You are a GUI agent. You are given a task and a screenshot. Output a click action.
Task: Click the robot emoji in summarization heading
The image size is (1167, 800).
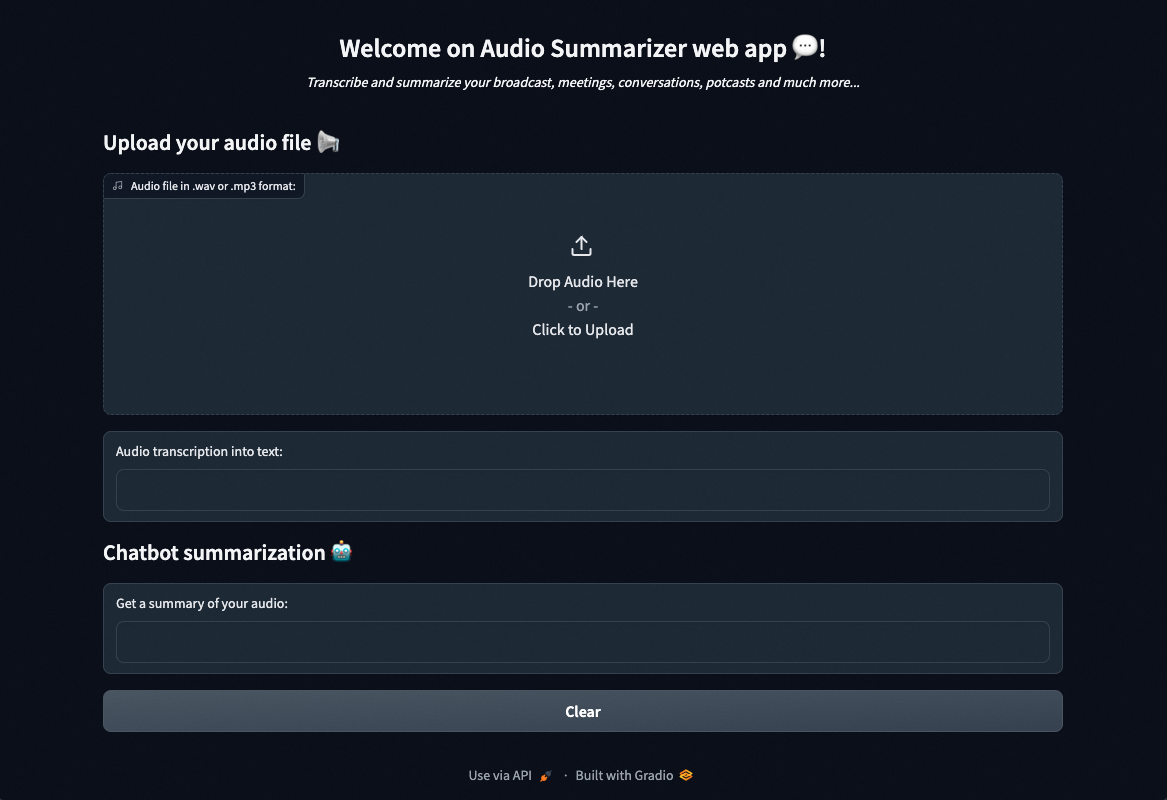[x=341, y=551]
